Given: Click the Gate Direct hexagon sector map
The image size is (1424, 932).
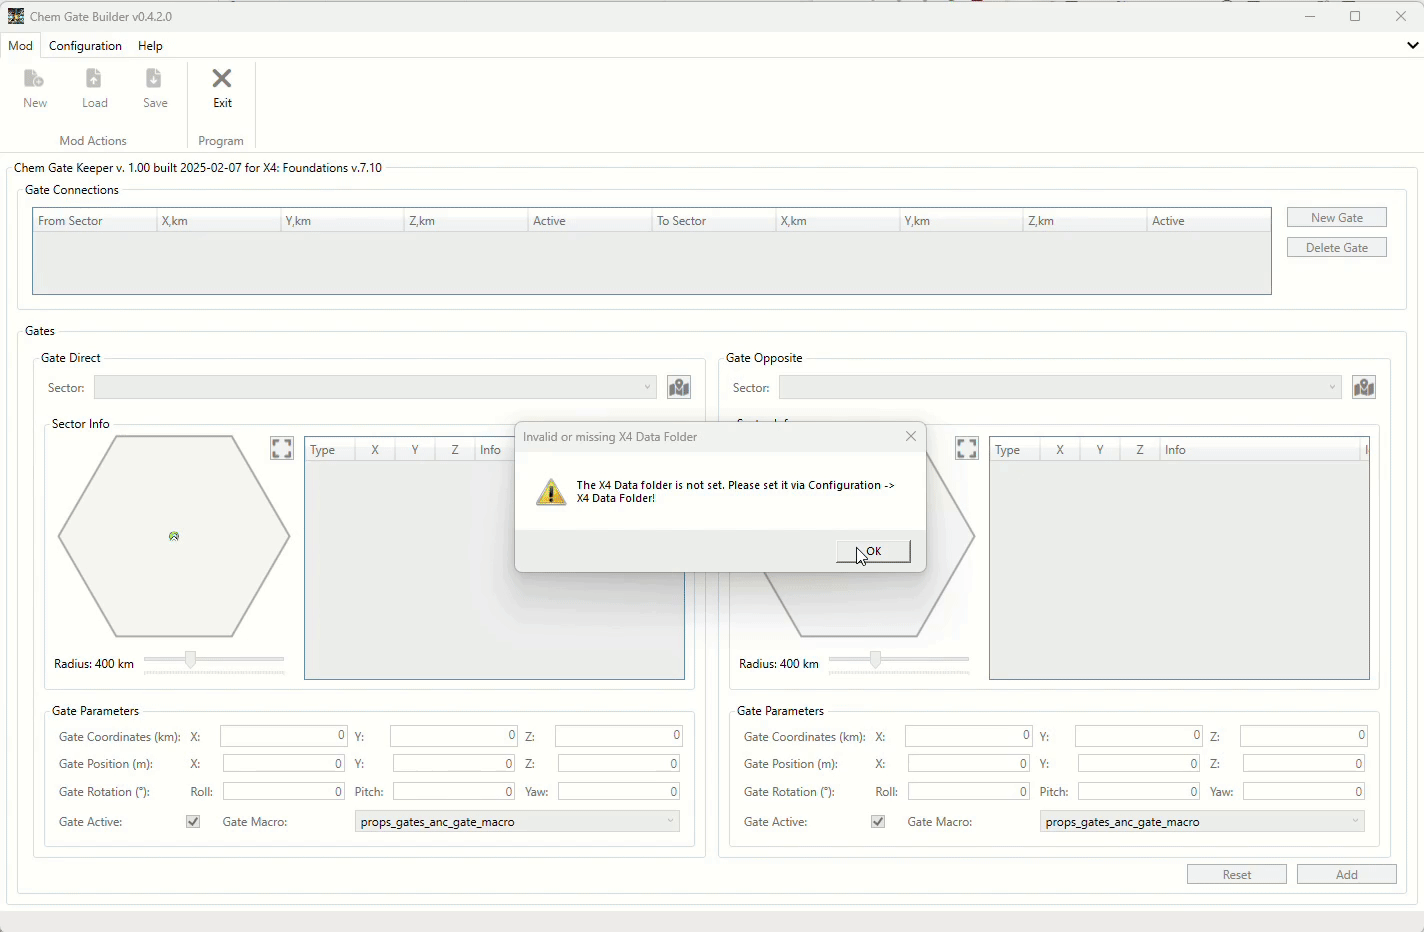Looking at the screenshot, I should (x=174, y=536).
